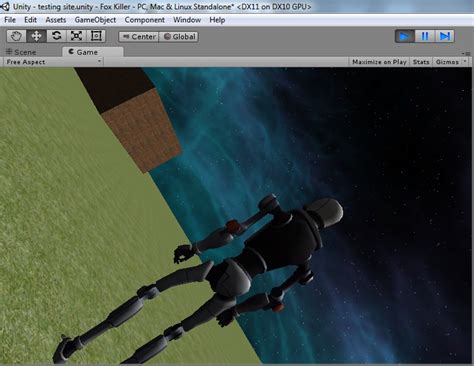Advance one frame with Step button
The width and height of the screenshot is (474, 366).
pos(445,36)
